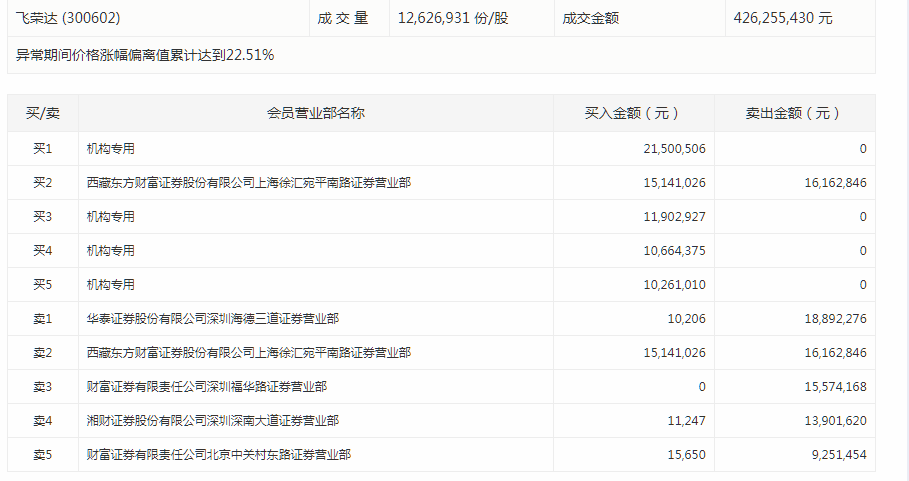The height and width of the screenshot is (481, 909).
Task: Select the 买/卖 column header
Action: click(42, 113)
